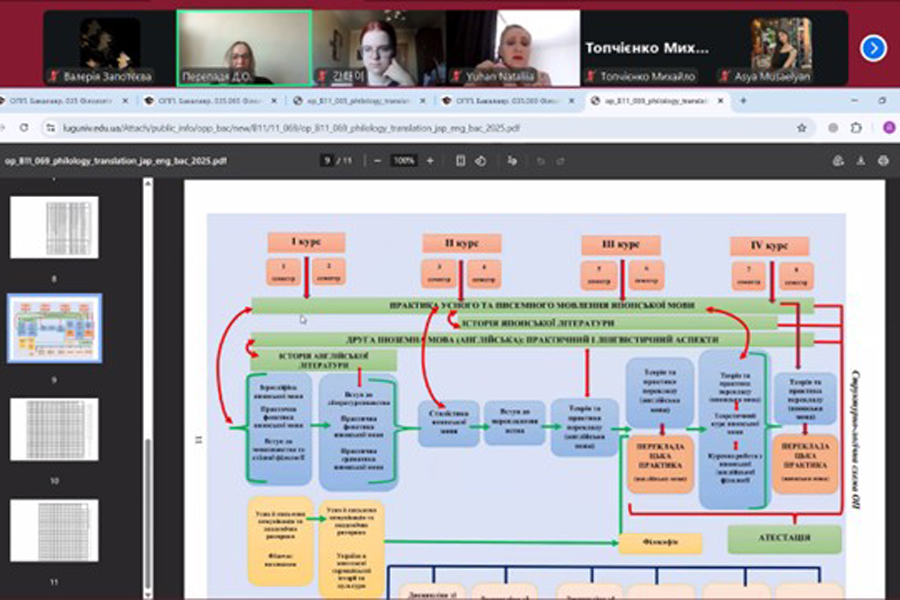900x600 pixels.
Task: Click muted mic icon of Asya Musaelyan
Action: tap(726, 76)
